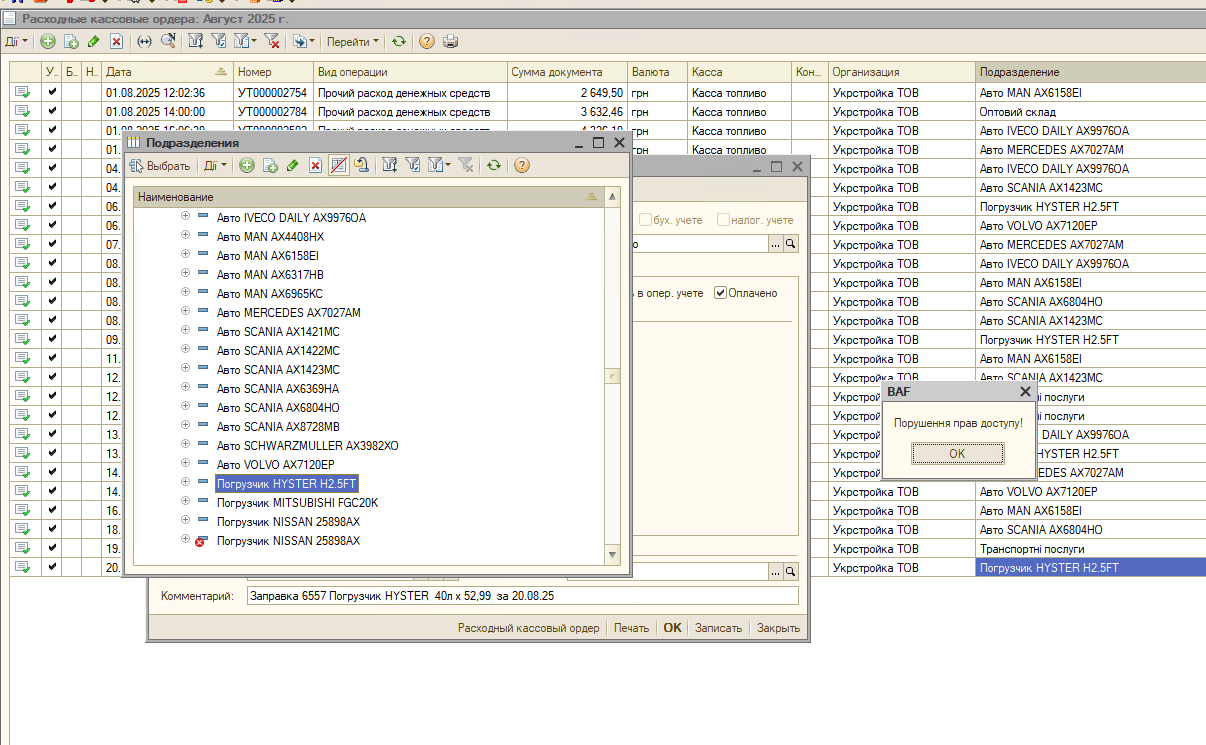Open the Дії menu in Подразделения window
Image resolution: width=1206 pixels, height=745 pixels.
coord(214,165)
